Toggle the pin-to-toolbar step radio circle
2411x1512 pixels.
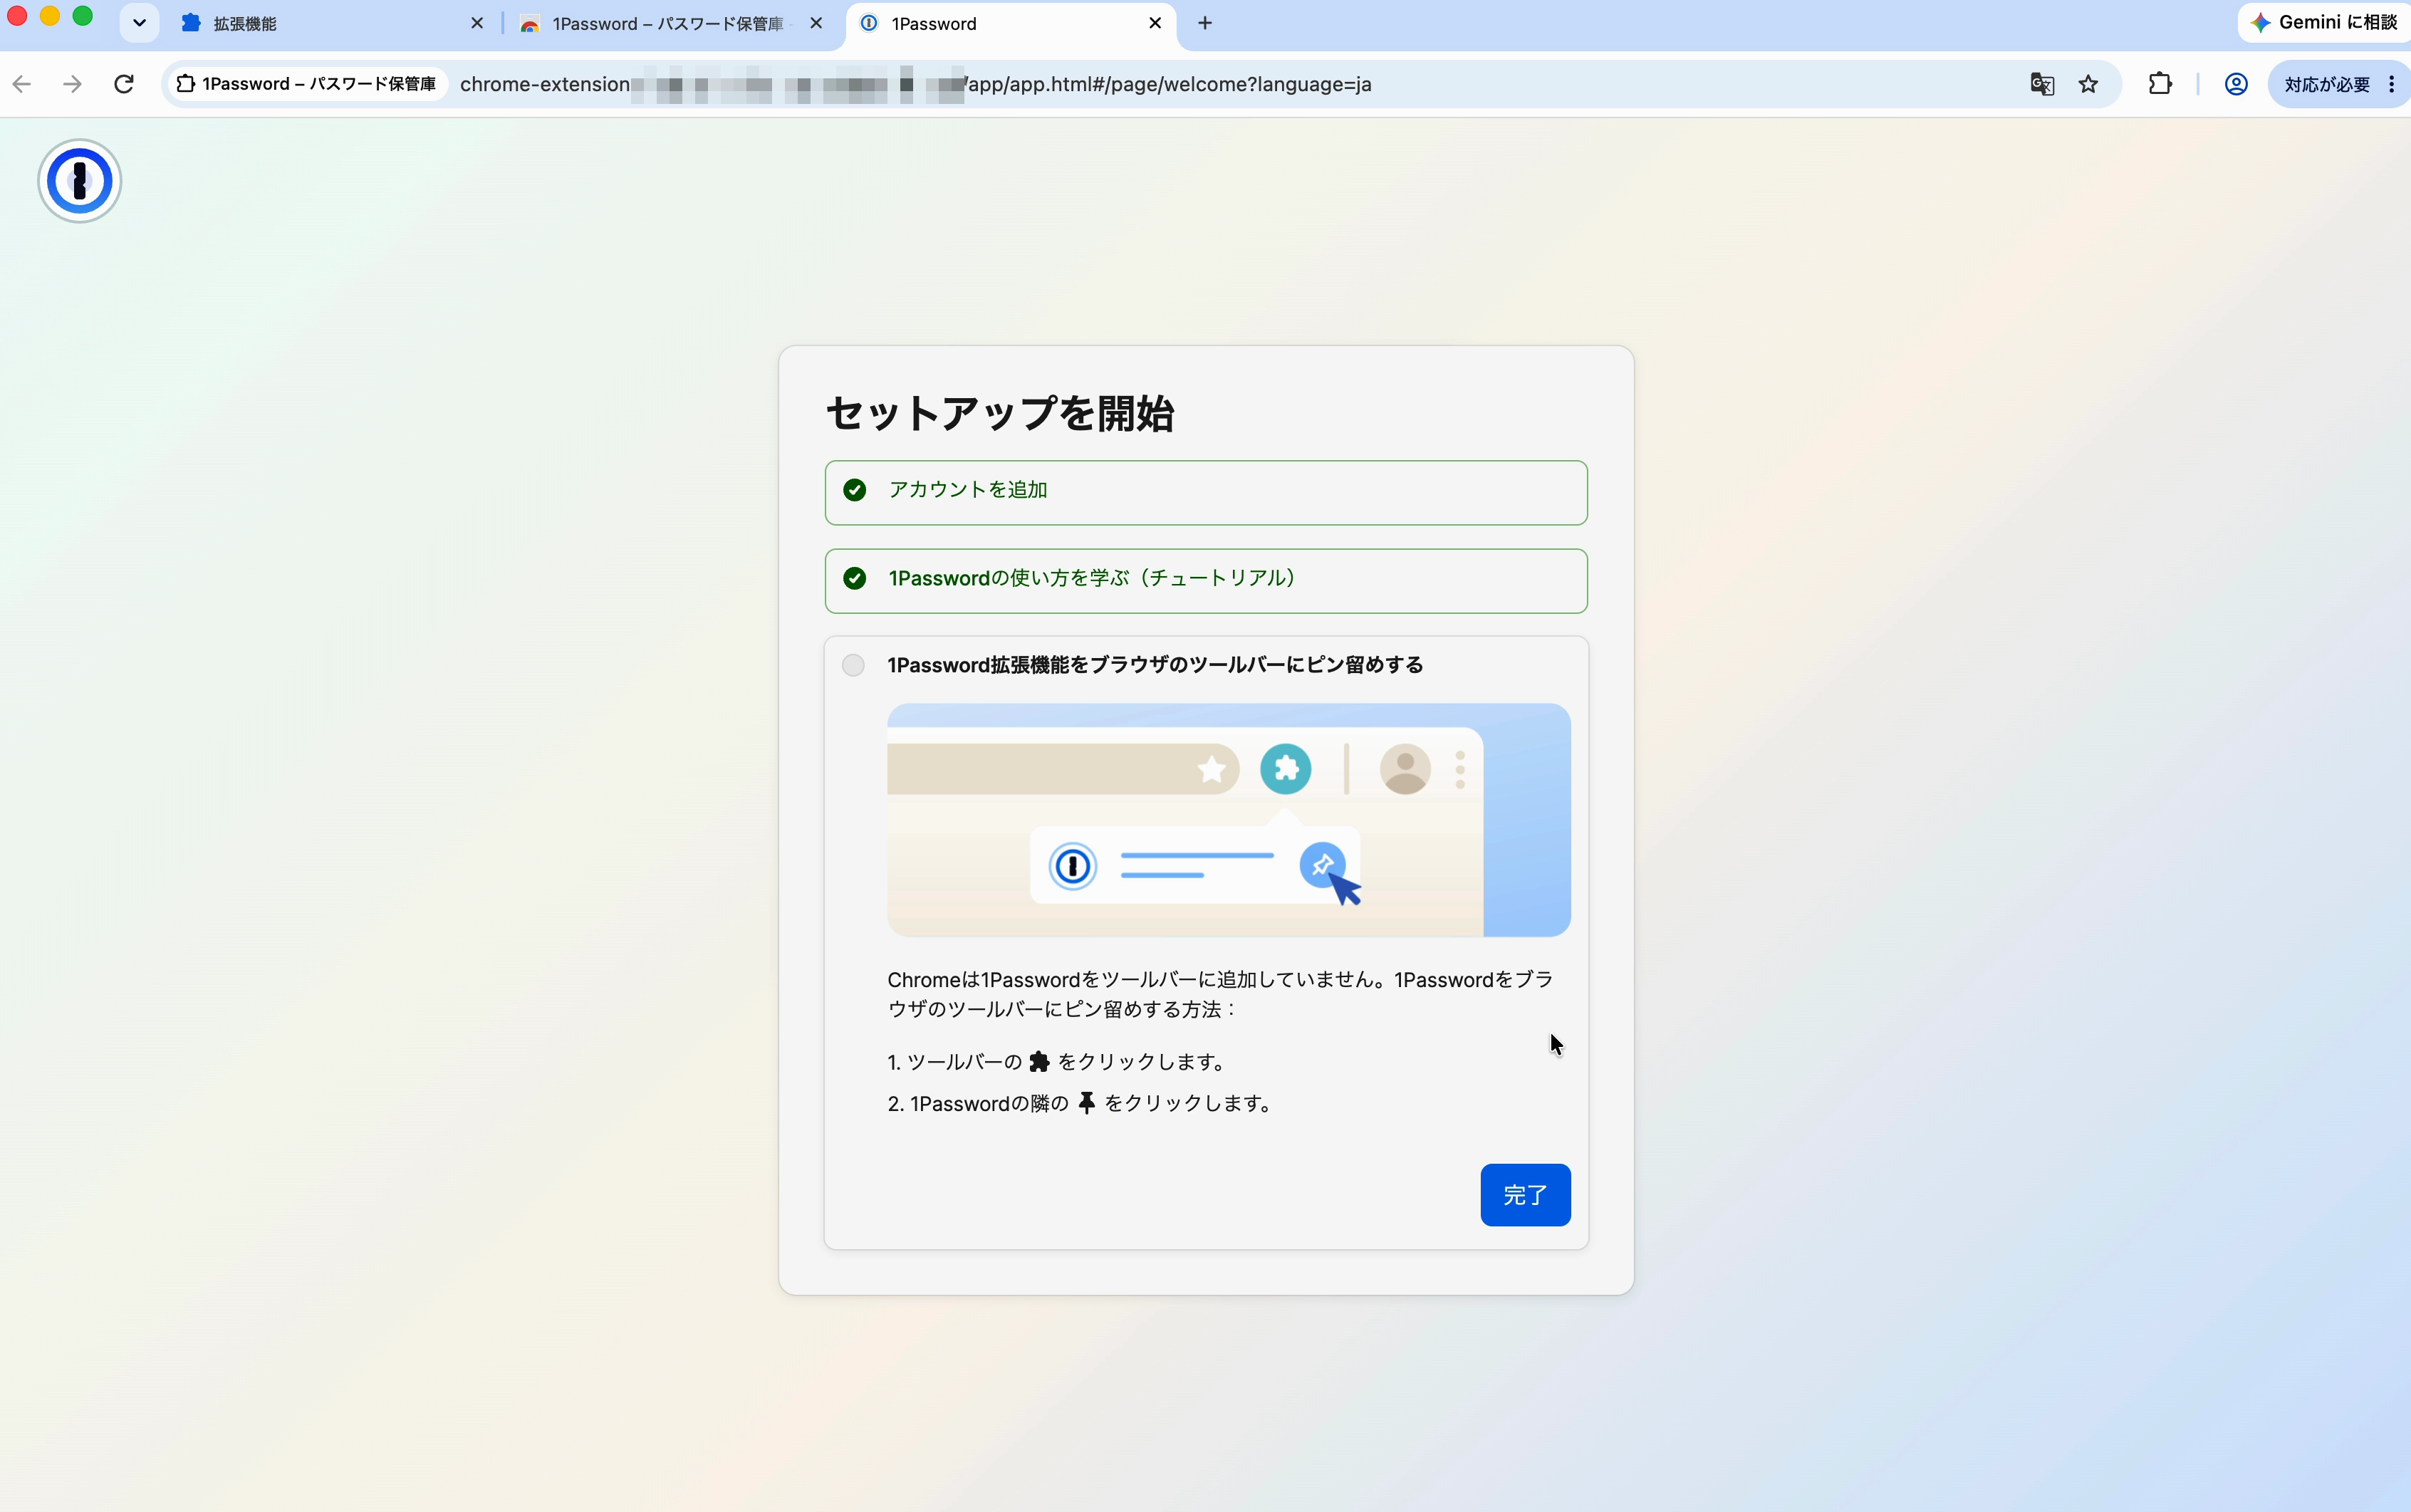pos(853,665)
